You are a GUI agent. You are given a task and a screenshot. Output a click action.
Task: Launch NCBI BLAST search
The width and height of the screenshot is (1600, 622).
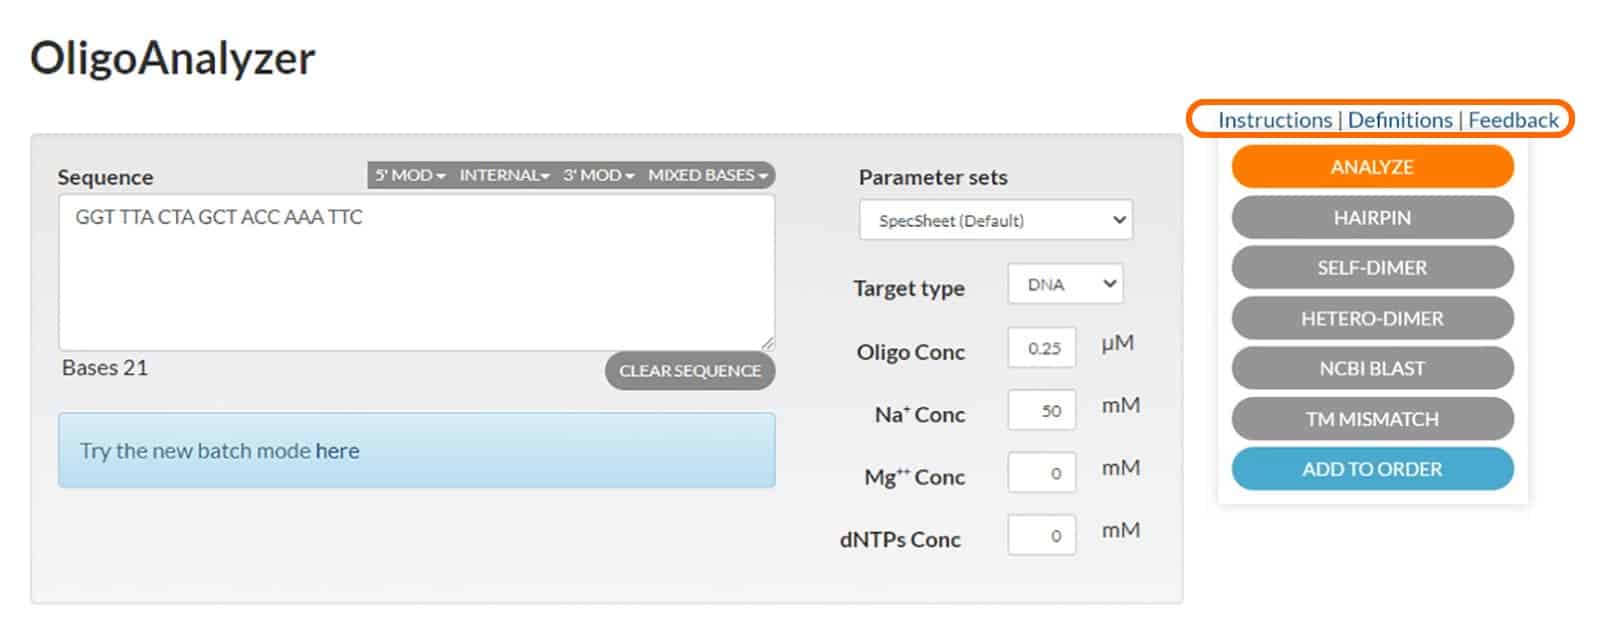[1371, 369]
